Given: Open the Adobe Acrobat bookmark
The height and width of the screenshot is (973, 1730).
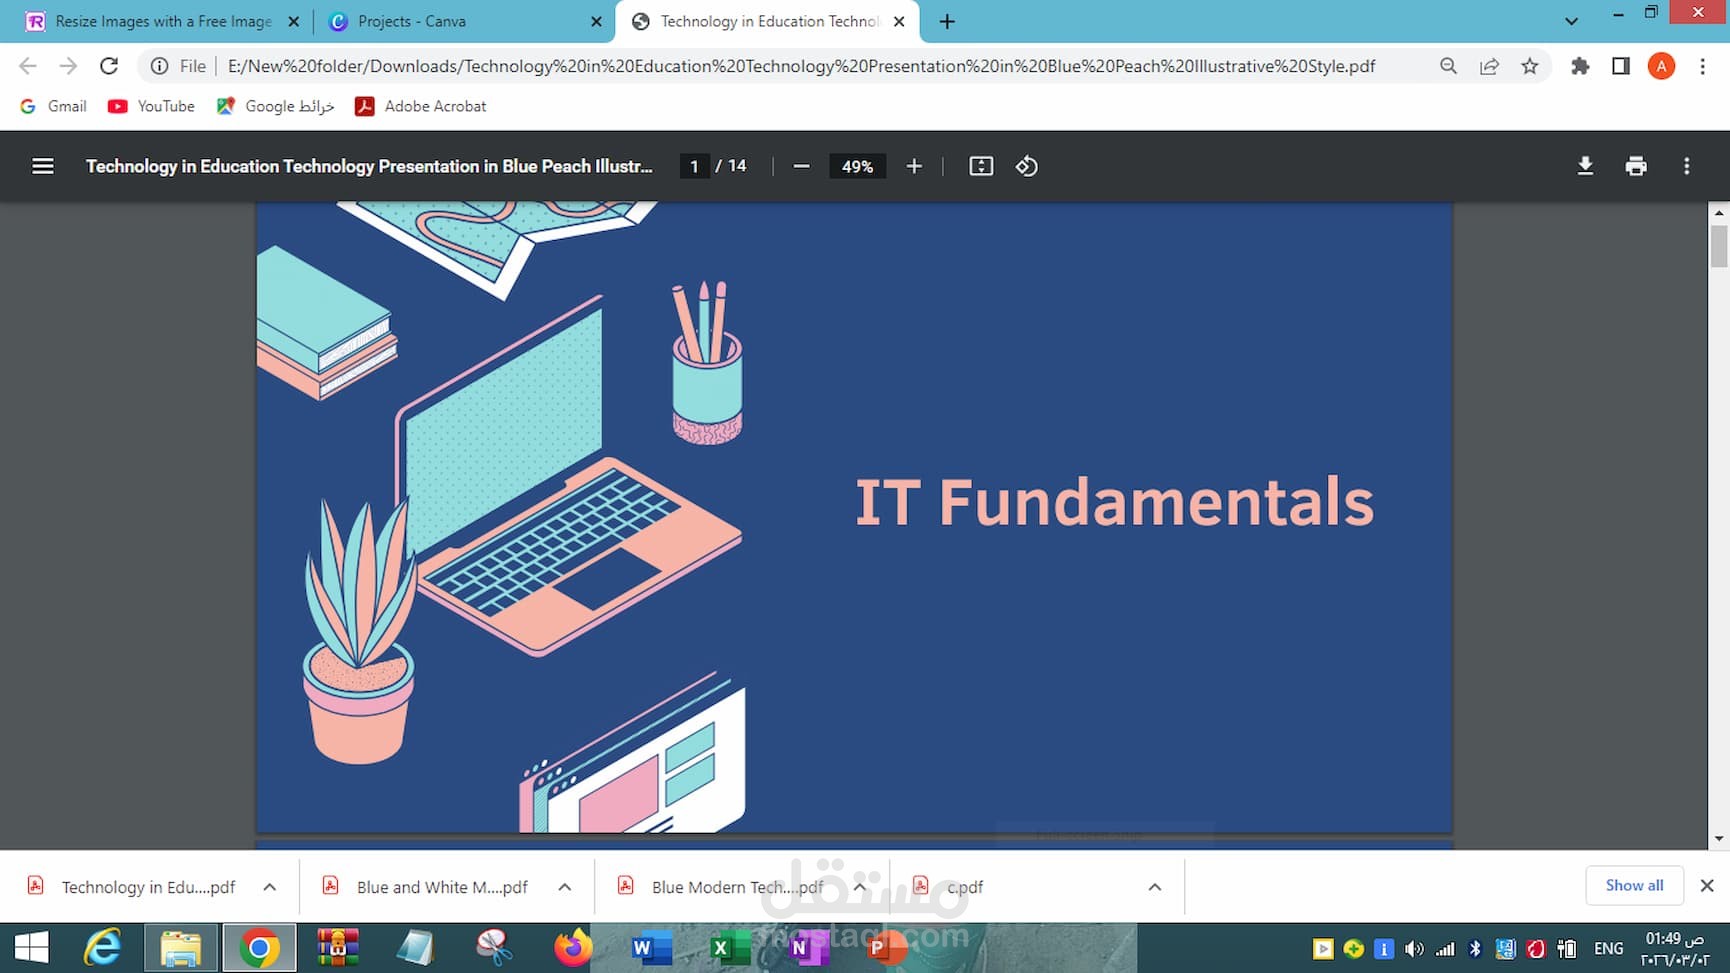Looking at the screenshot, I should (x=421, y=106).
